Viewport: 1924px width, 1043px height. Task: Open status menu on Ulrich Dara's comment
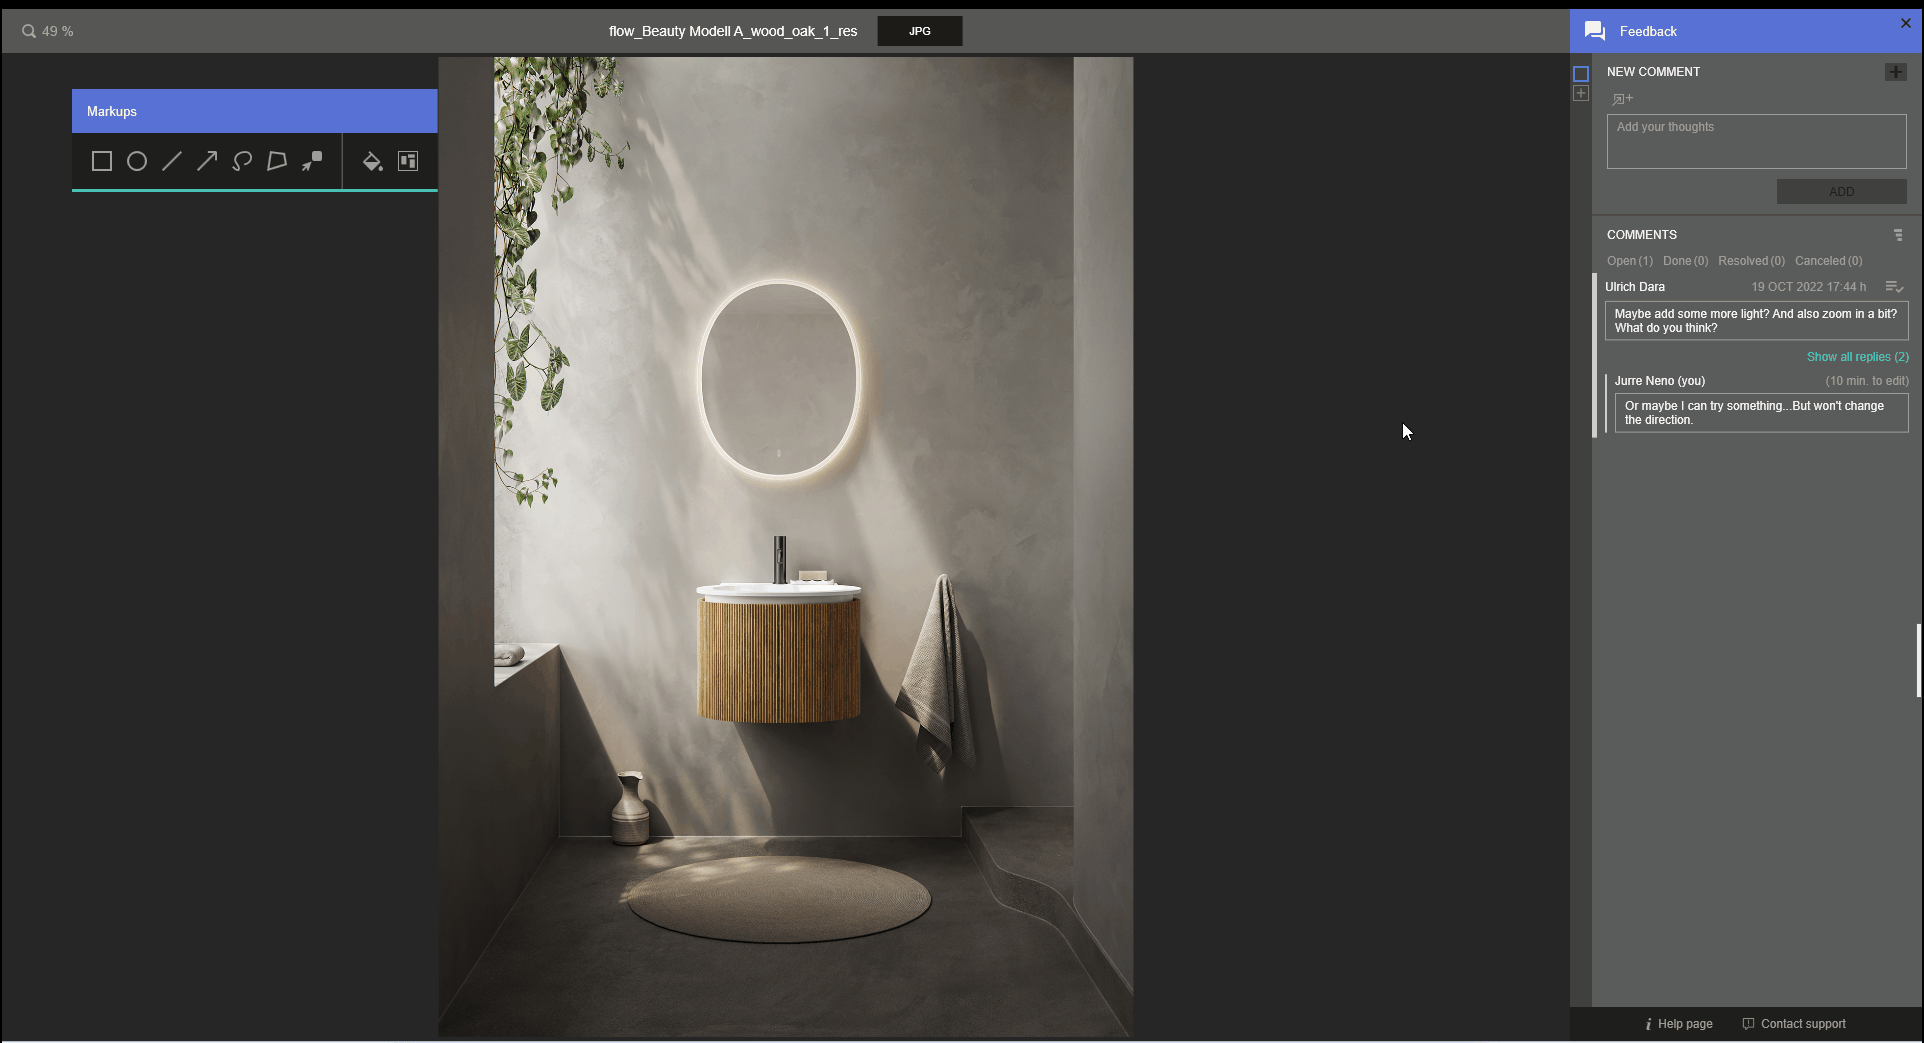coord(1894,287)
